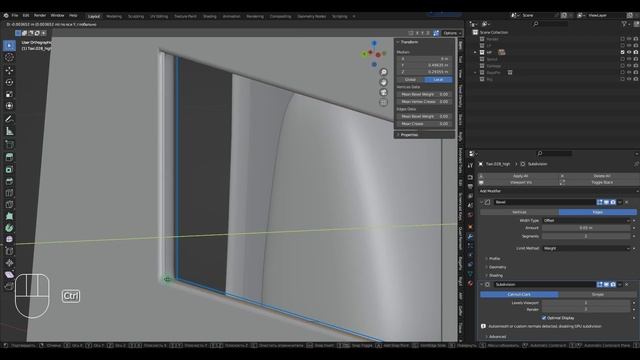
Task: Click the viewport pan hand icon
Action: tap(383, 82)
